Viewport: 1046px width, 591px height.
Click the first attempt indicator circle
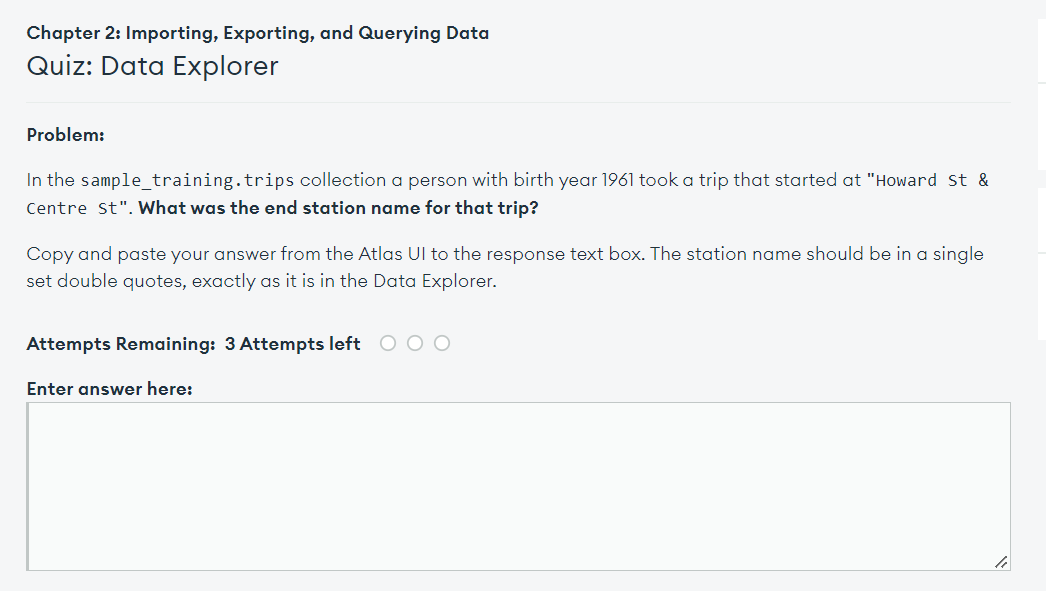(388, 344)
